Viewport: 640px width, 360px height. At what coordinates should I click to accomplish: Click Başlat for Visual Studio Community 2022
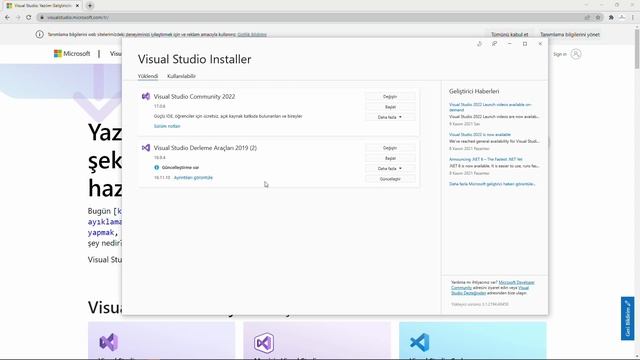390,107
